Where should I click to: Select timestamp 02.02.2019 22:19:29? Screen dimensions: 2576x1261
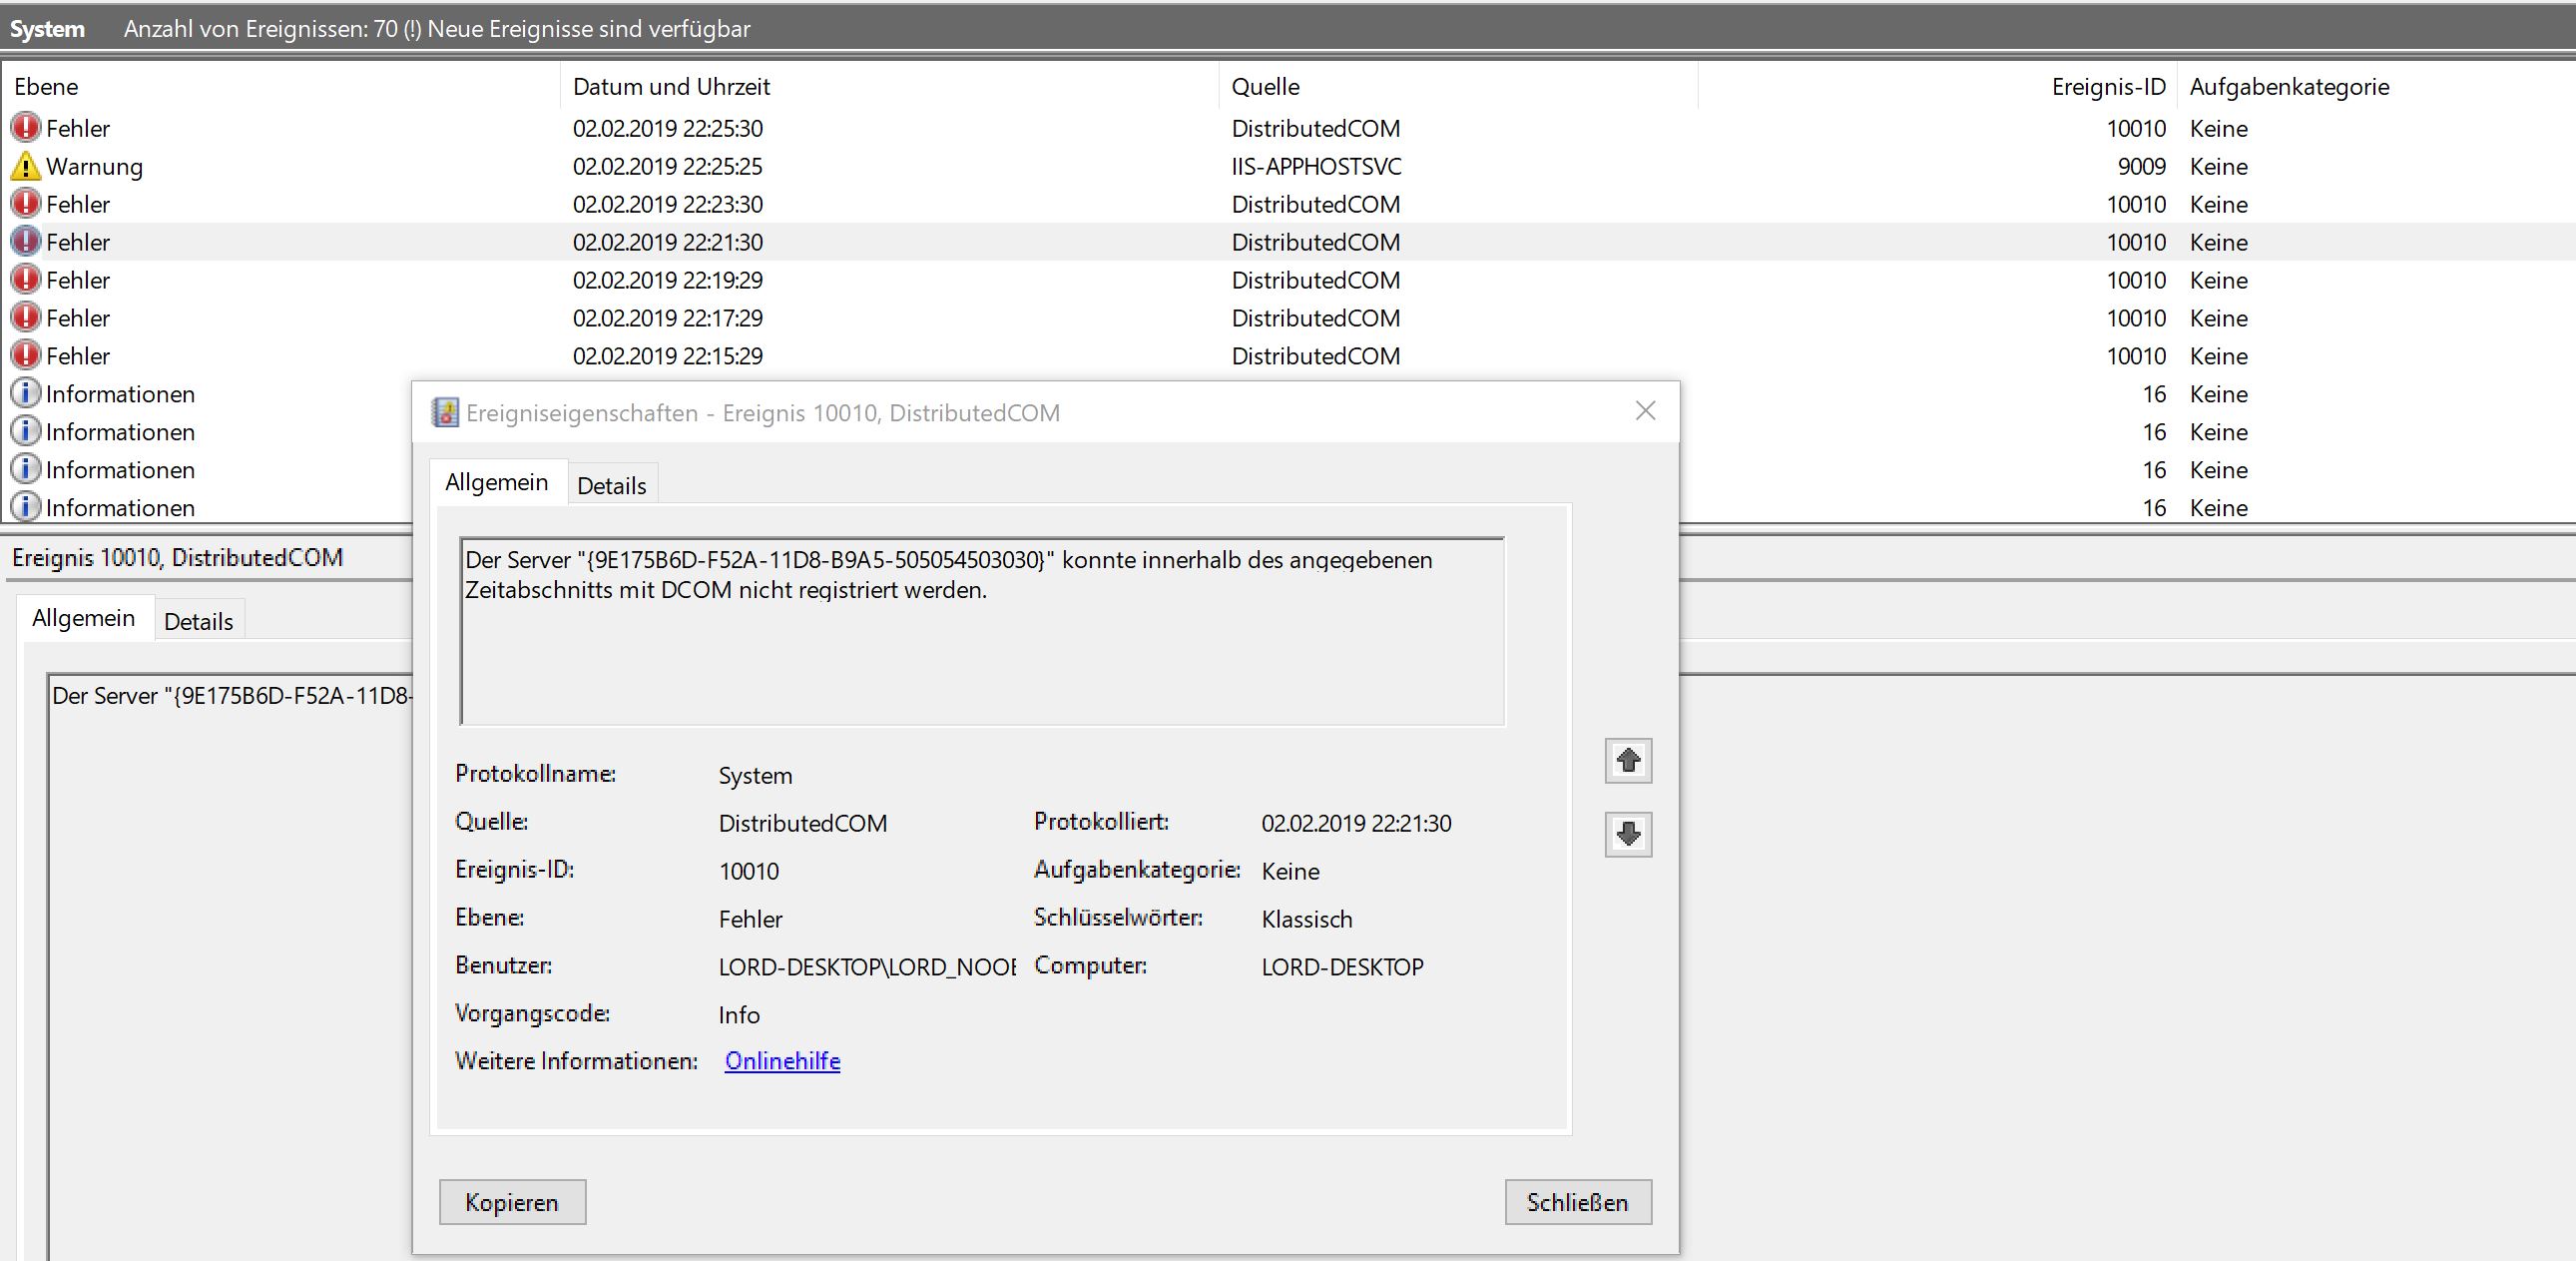click(x=668, y=281)
